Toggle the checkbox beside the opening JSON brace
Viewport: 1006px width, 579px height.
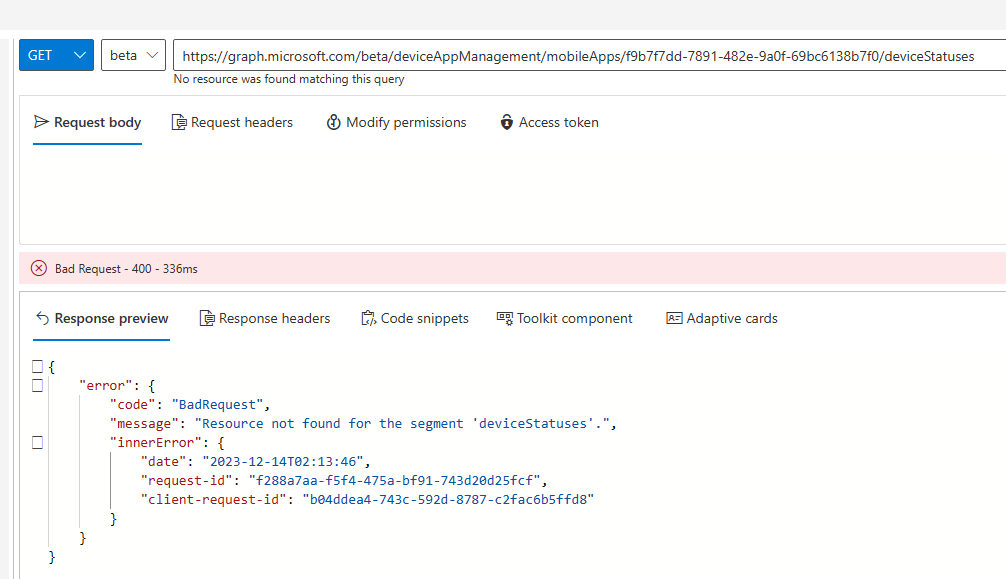click(37, 366)
